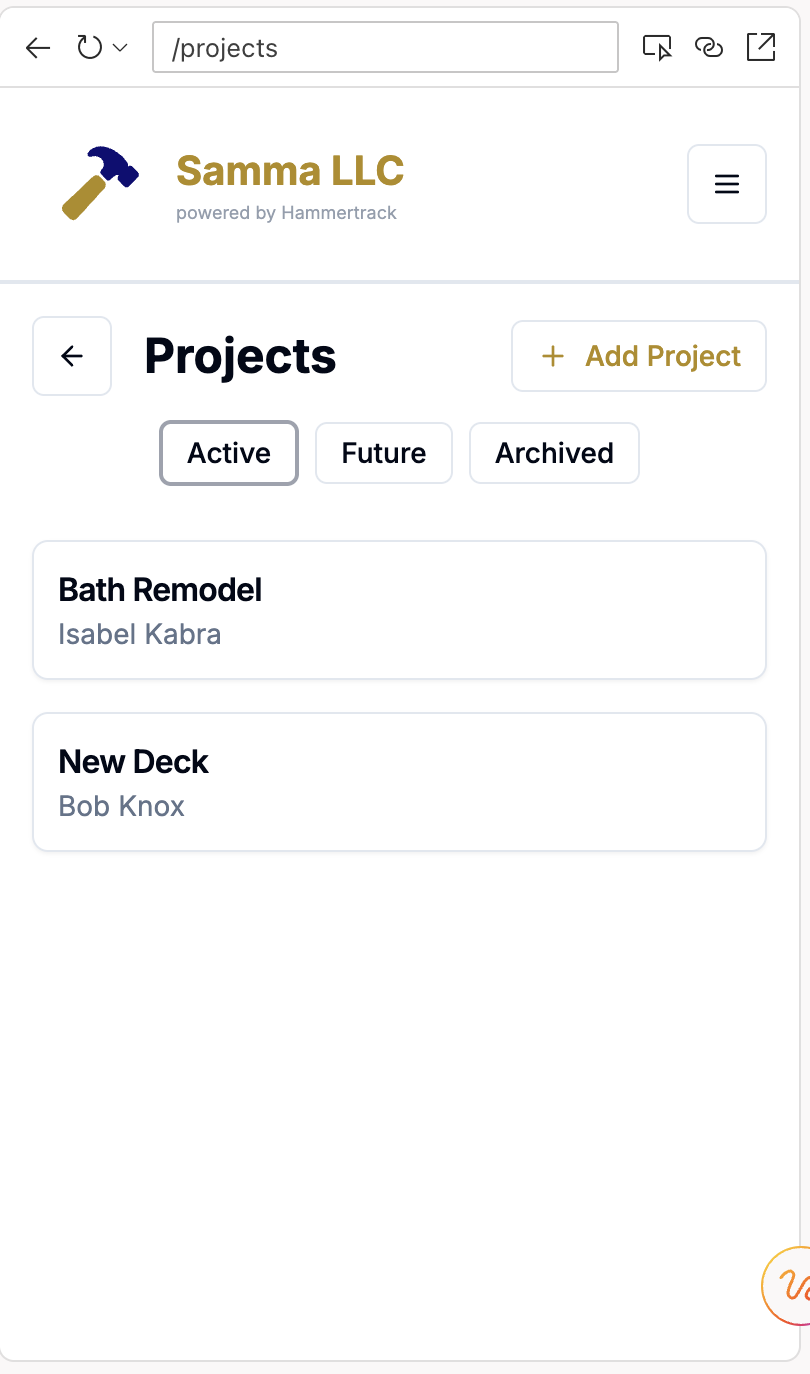This screenshot has height=1374, width=810.
Task: Reload the preview page
Action: click(x=90, y=48)
